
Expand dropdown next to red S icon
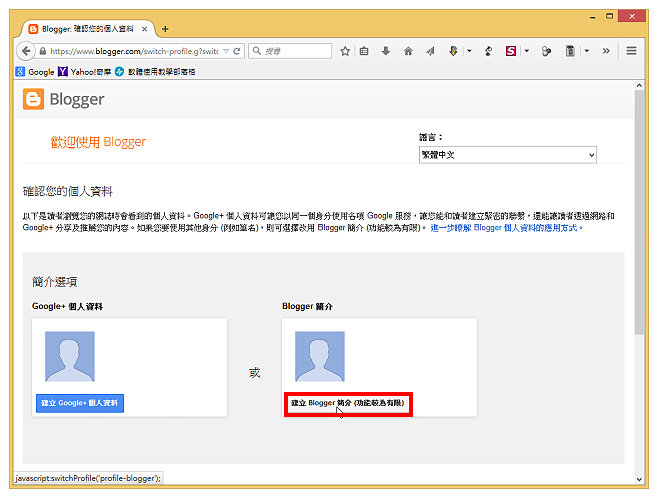click(x=527, y=51)
